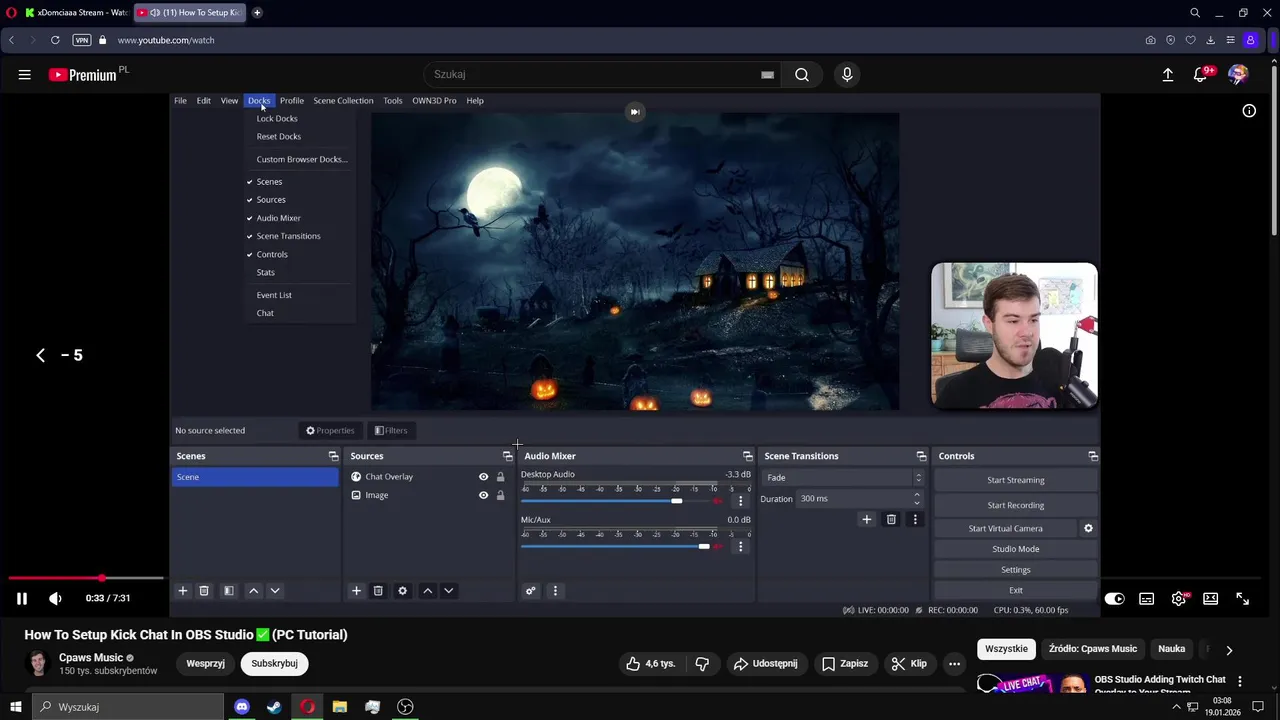Image resolution: width=1280 pixels, height=720 pixels.
Task: Click the Udostępnij share button
Action: click(765, 663)
